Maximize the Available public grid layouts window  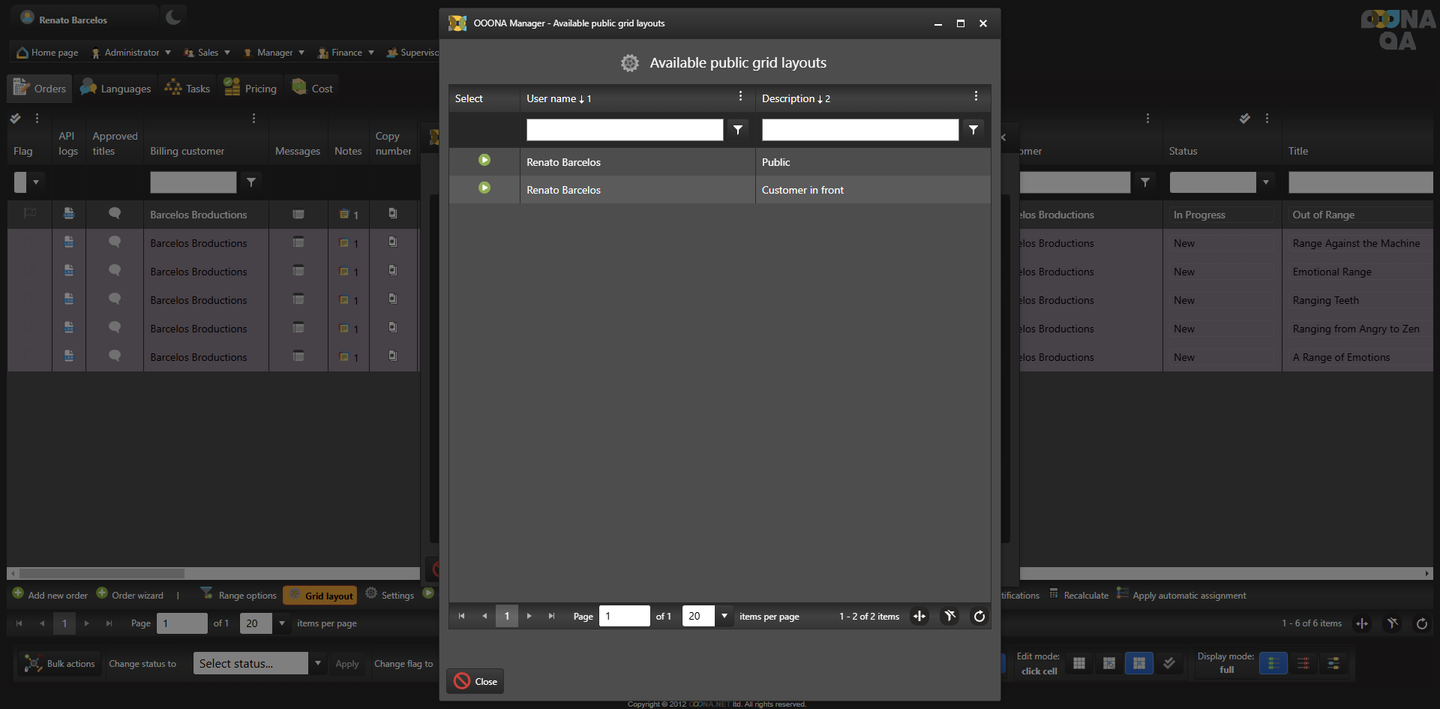pyautogui.click(x=960, y=23)
